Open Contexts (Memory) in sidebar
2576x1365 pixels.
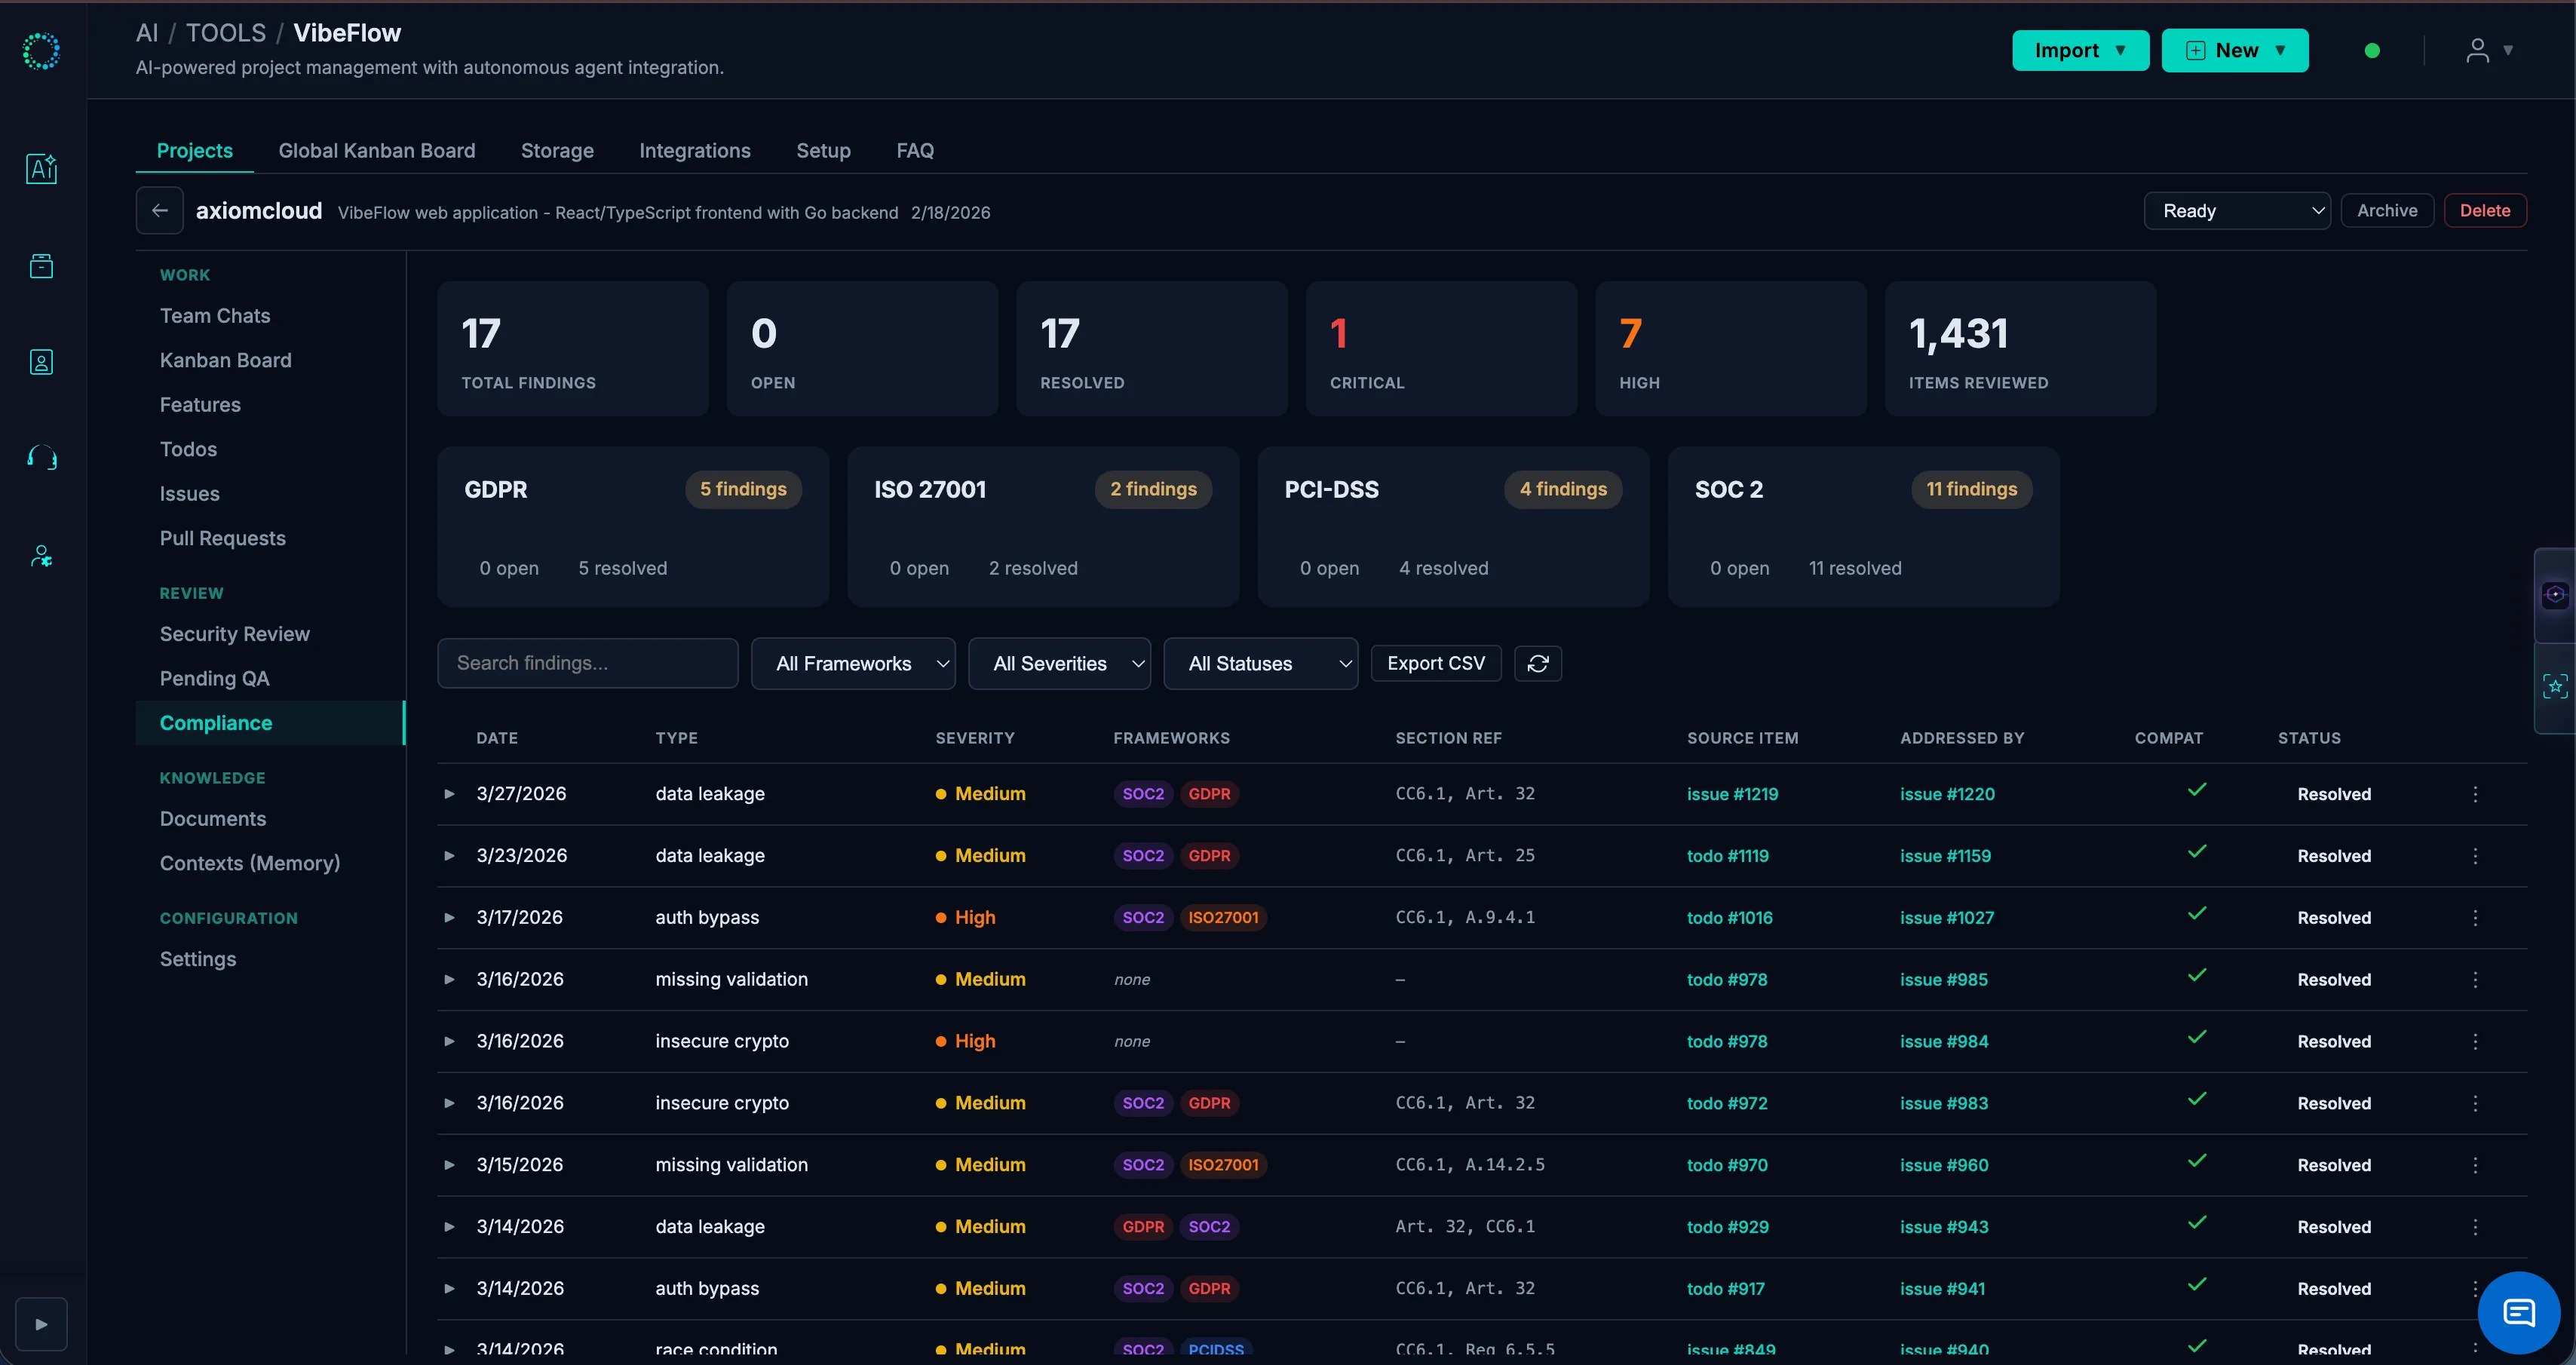[x=250, y=863]
